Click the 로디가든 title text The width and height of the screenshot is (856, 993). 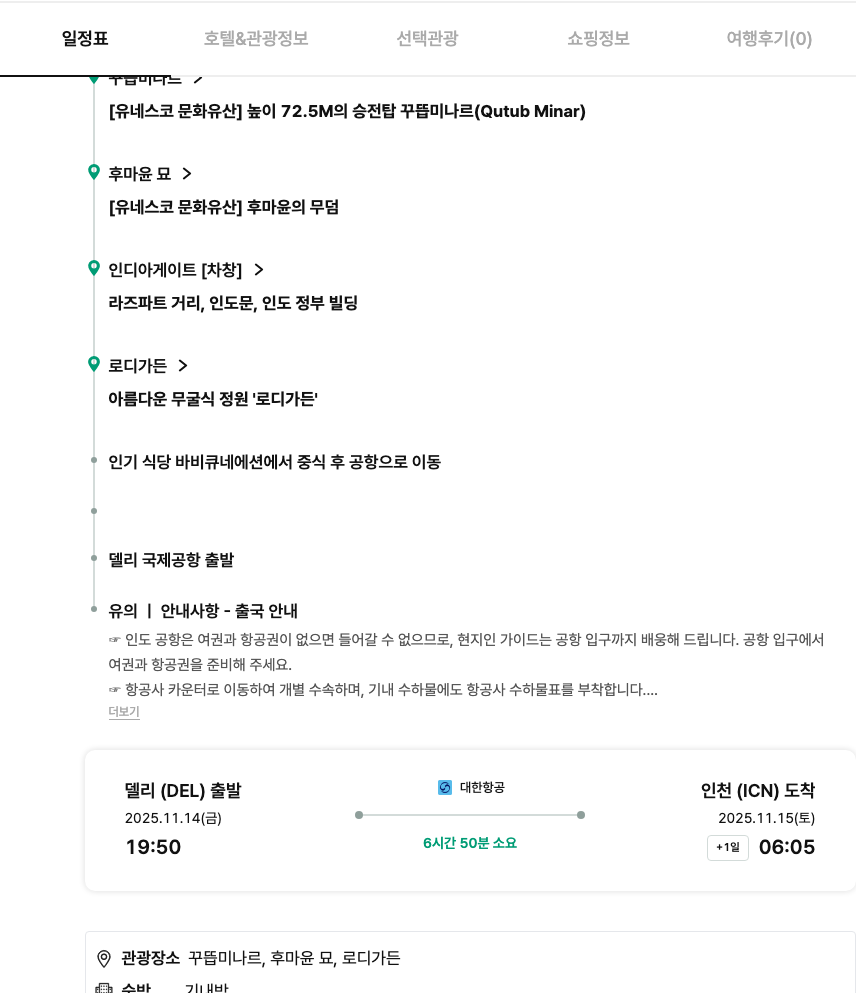(x=138, y=366)
